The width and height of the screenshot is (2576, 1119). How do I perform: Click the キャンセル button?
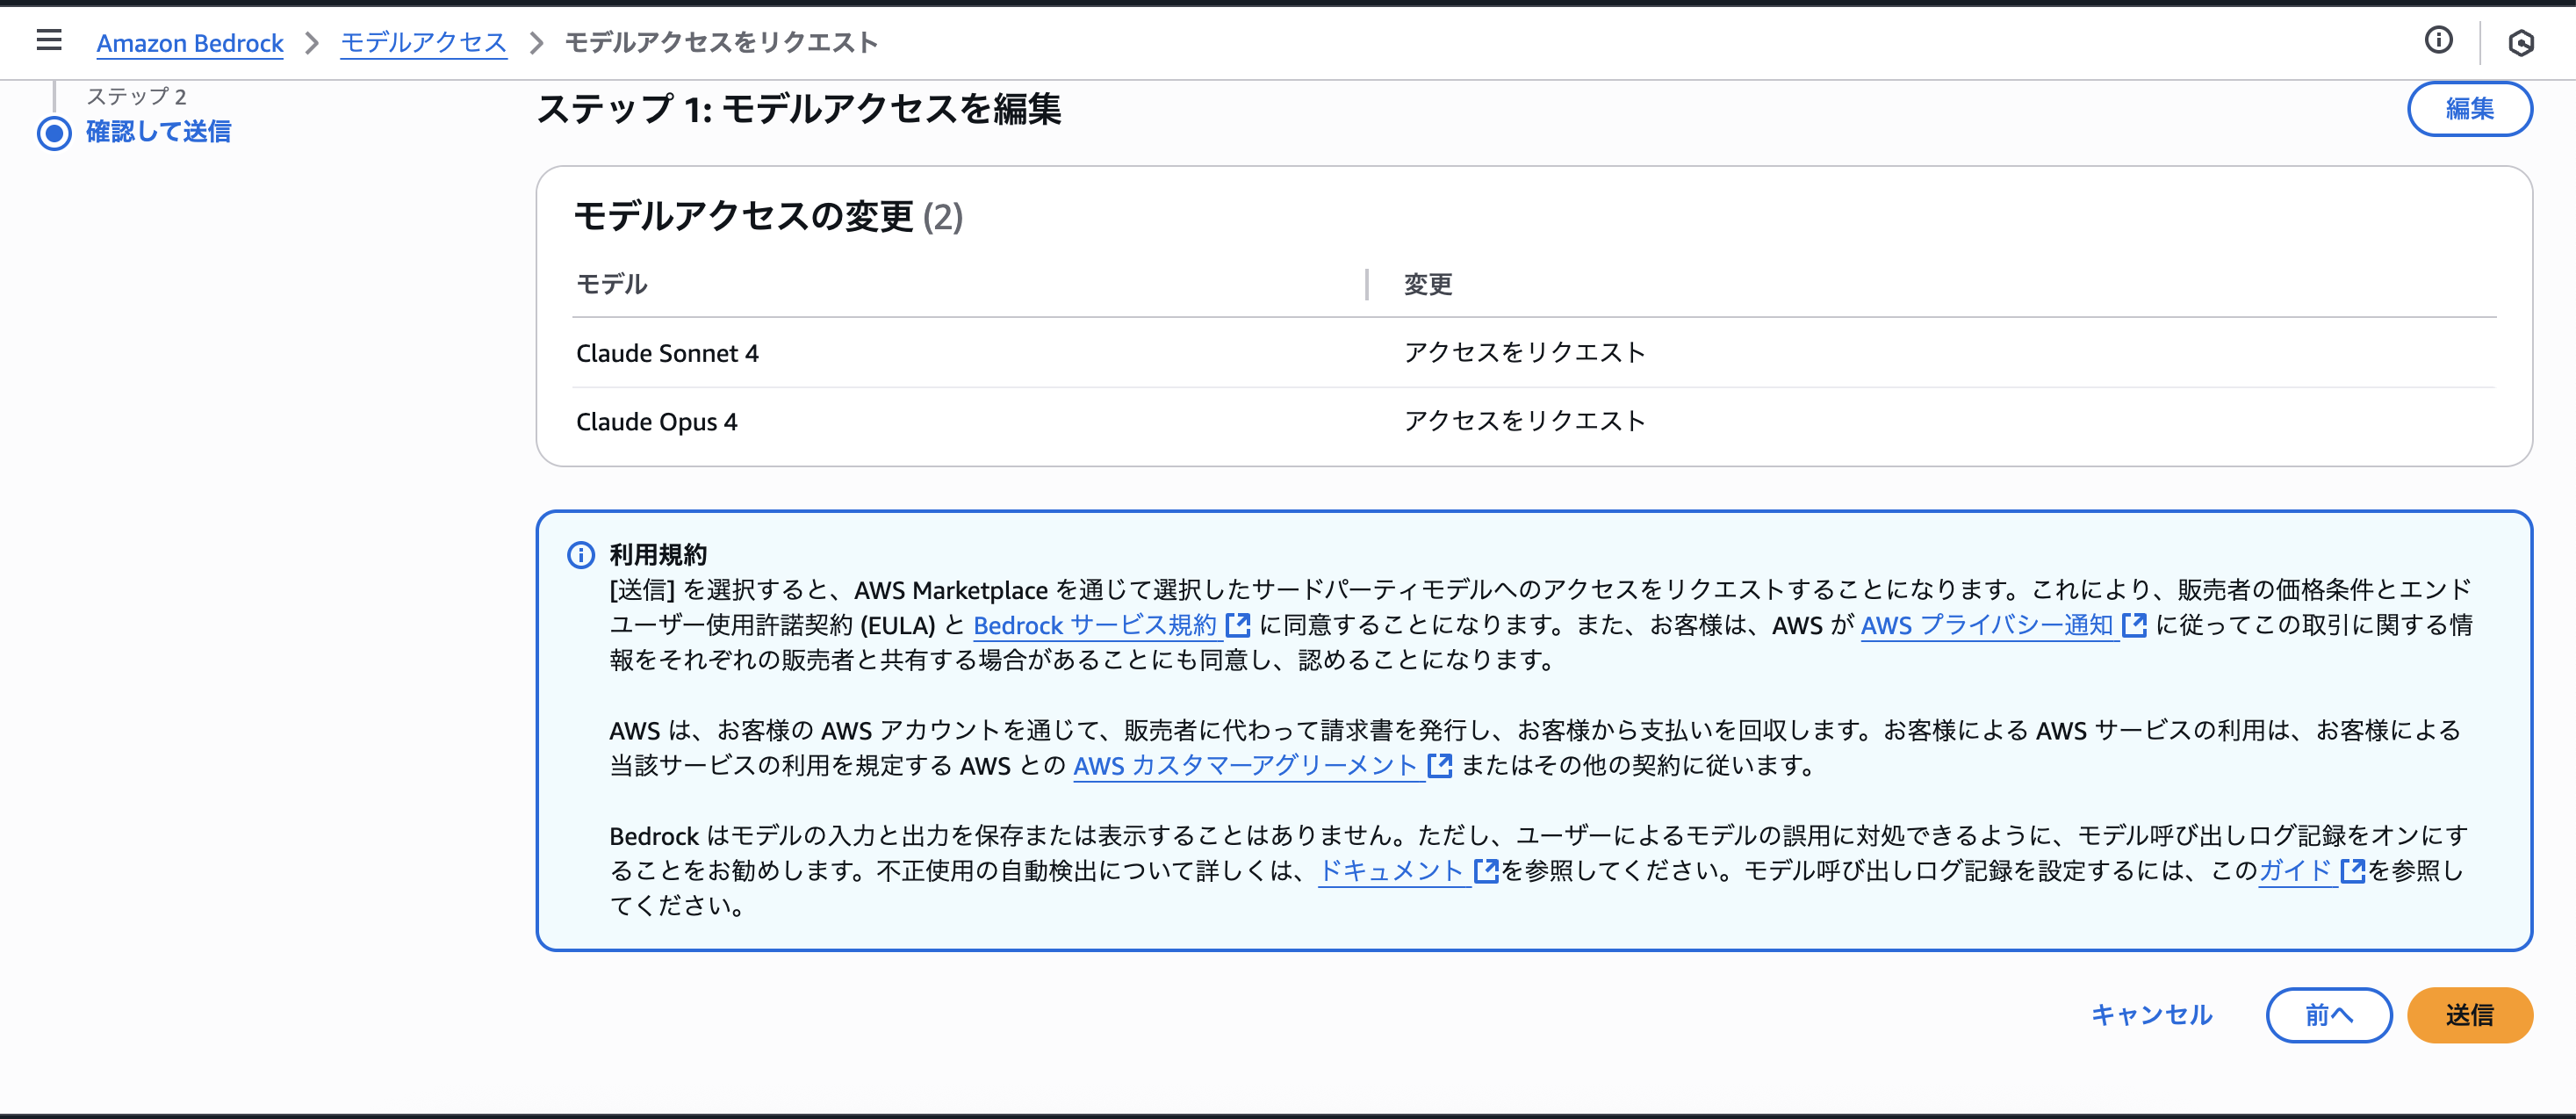[2151, 1015]
